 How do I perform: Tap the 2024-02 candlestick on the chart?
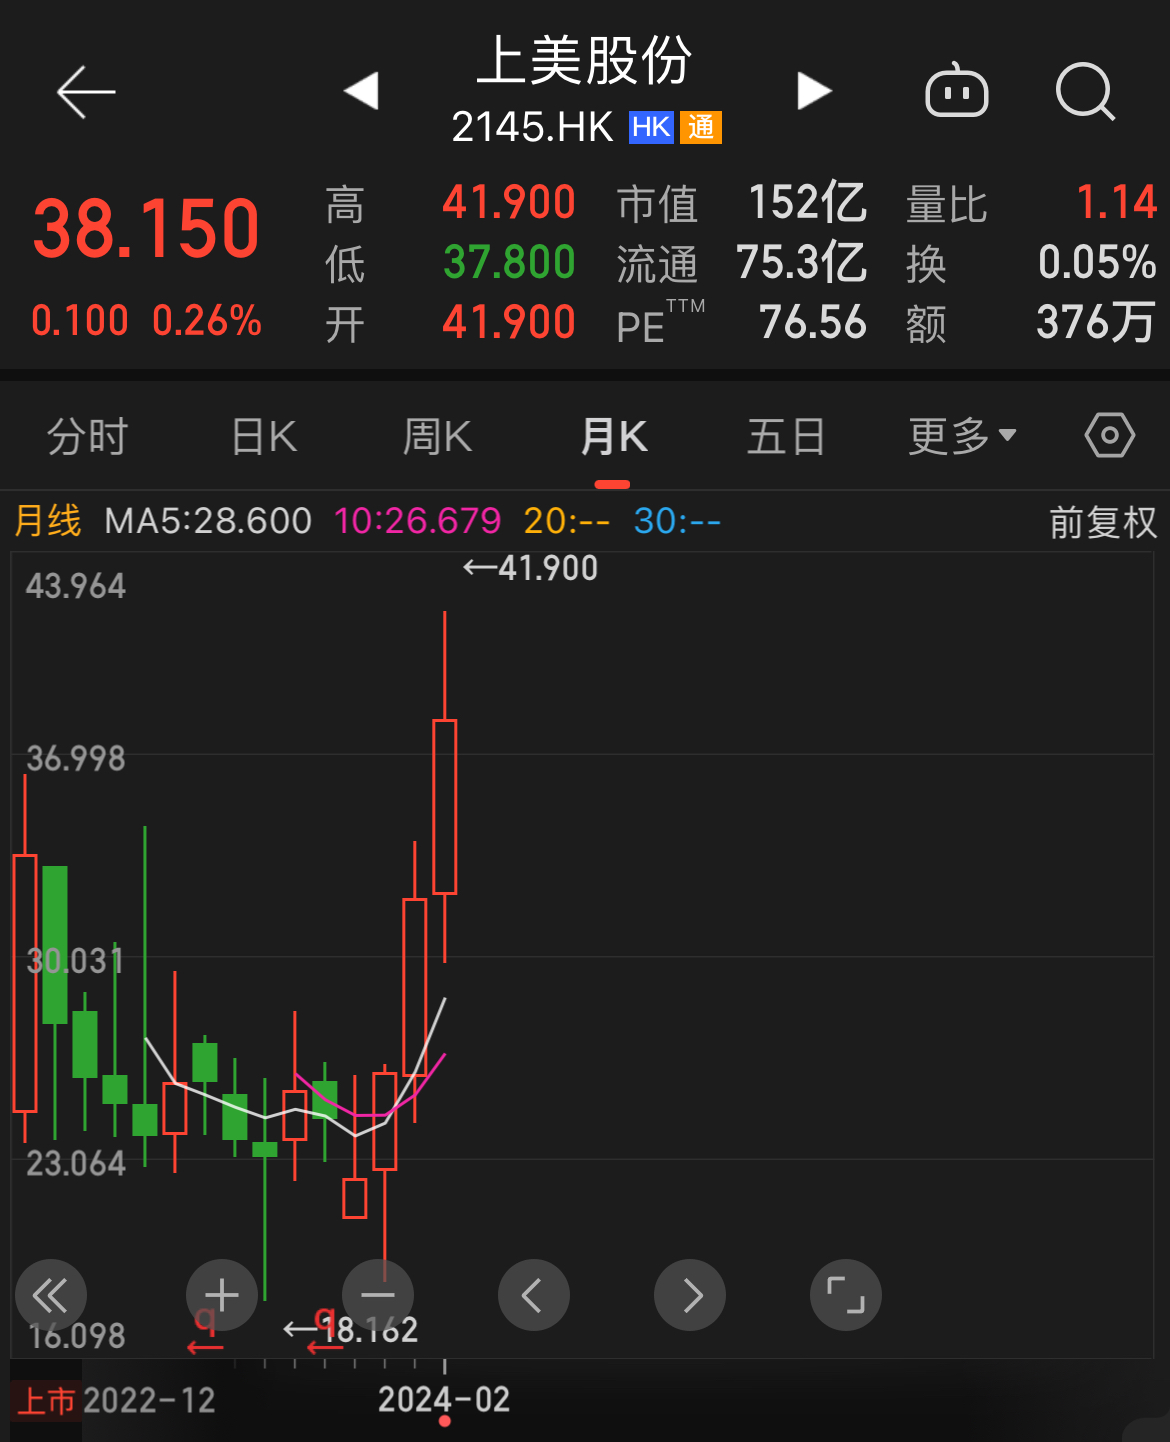pos(445,806)
